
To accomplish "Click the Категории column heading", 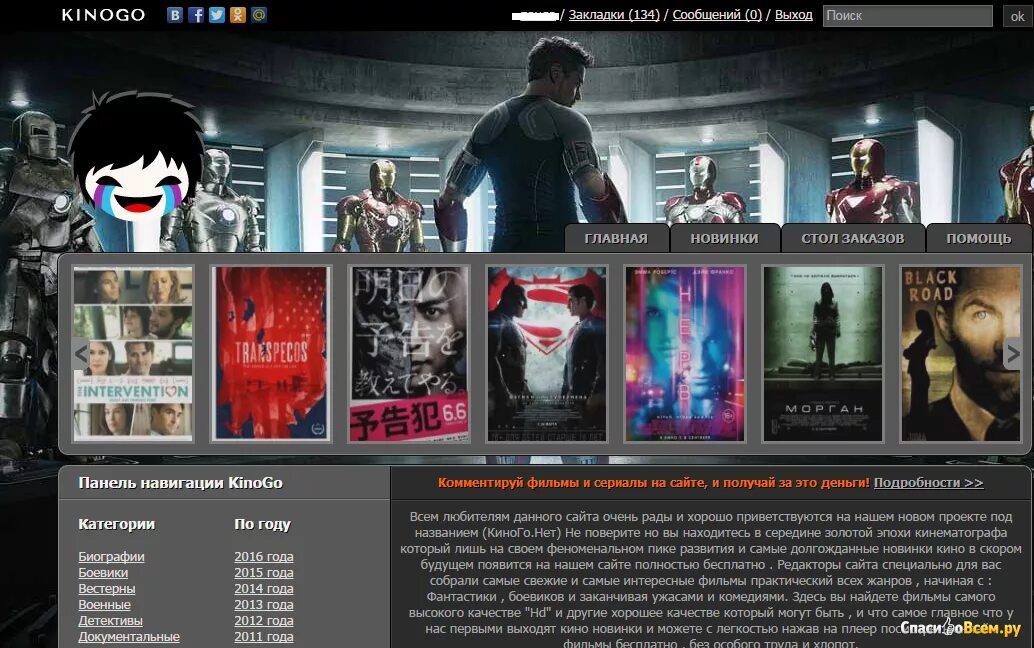I will [x=117, y=524].
